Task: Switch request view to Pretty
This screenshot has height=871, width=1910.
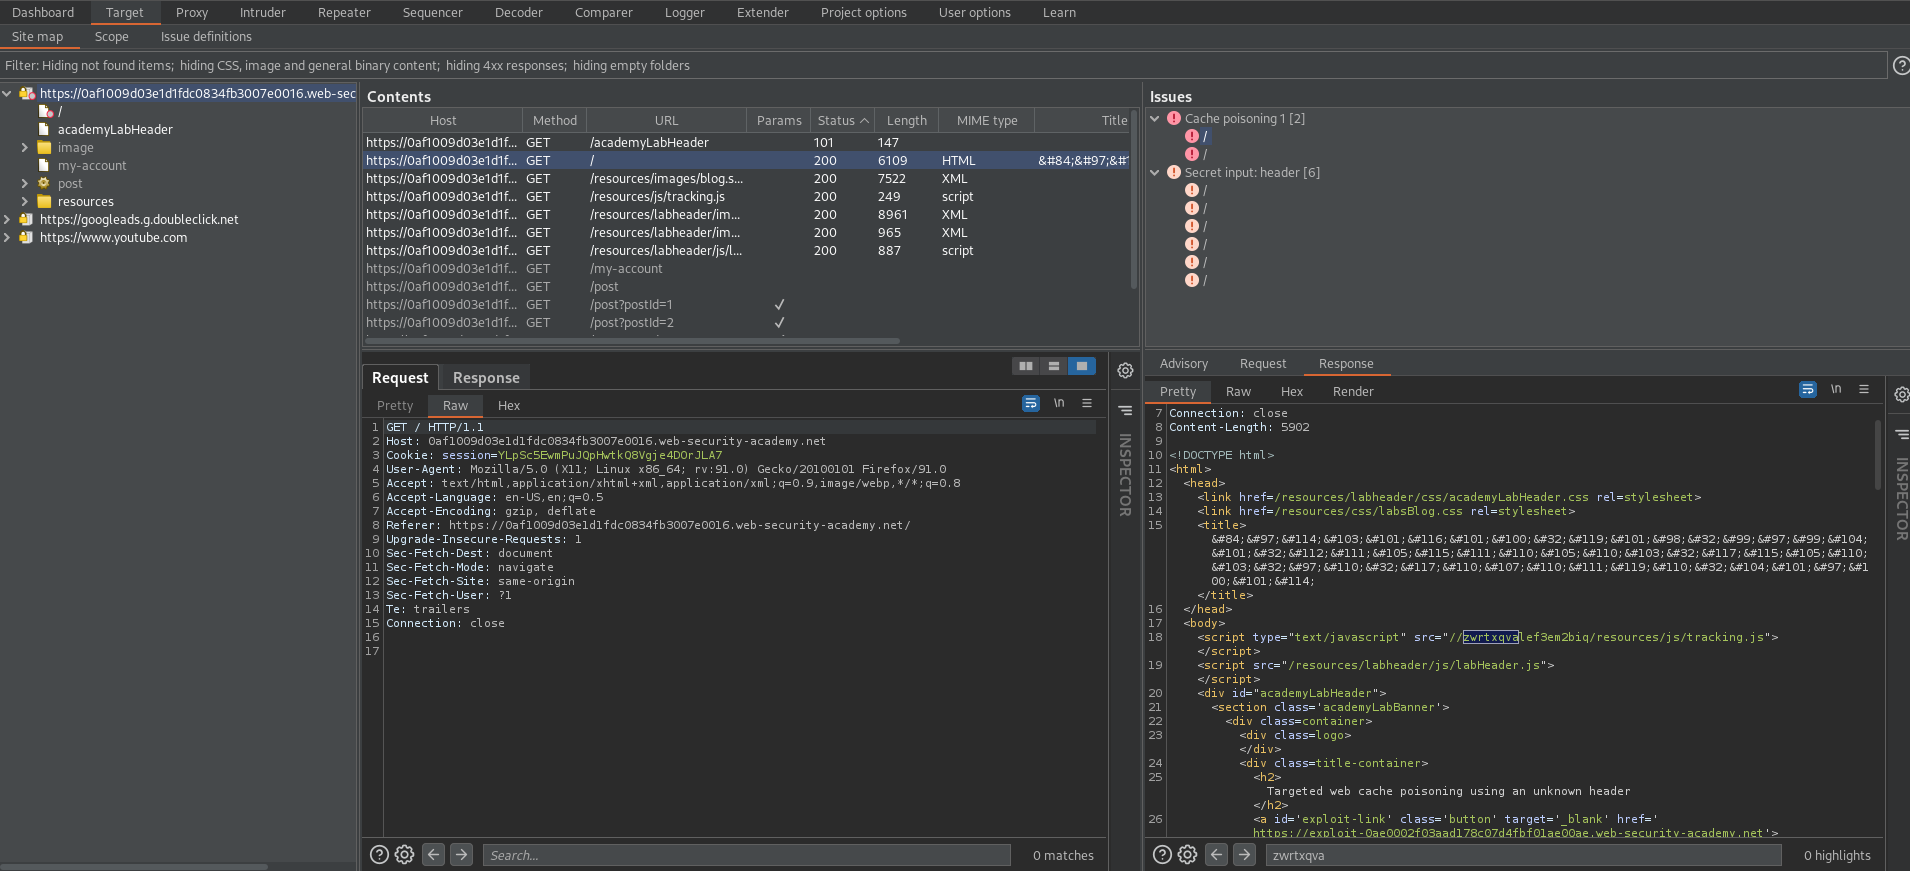Action: (x=395, y=406)
